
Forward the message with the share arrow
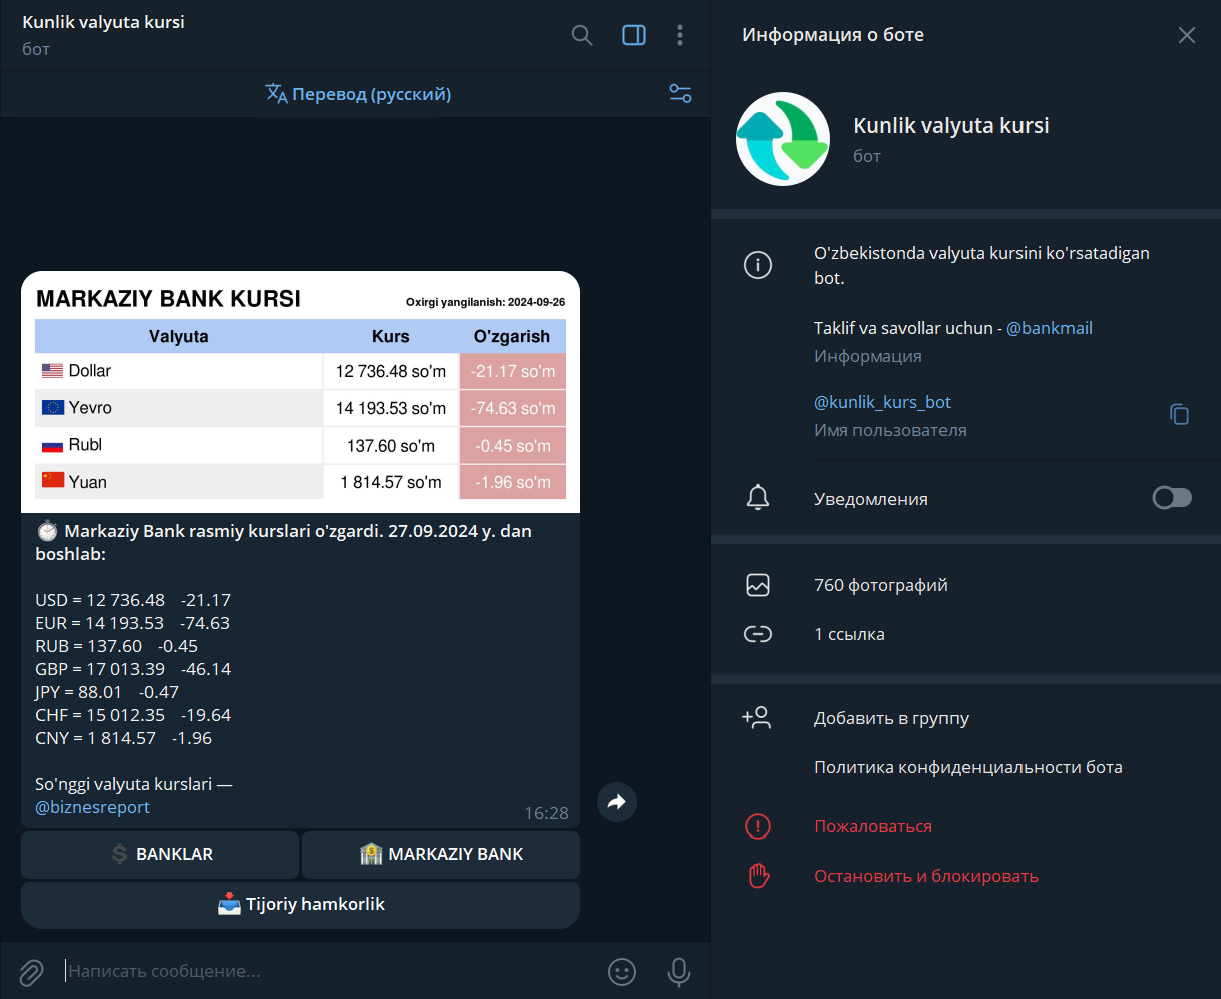click(x=617, y=801)
